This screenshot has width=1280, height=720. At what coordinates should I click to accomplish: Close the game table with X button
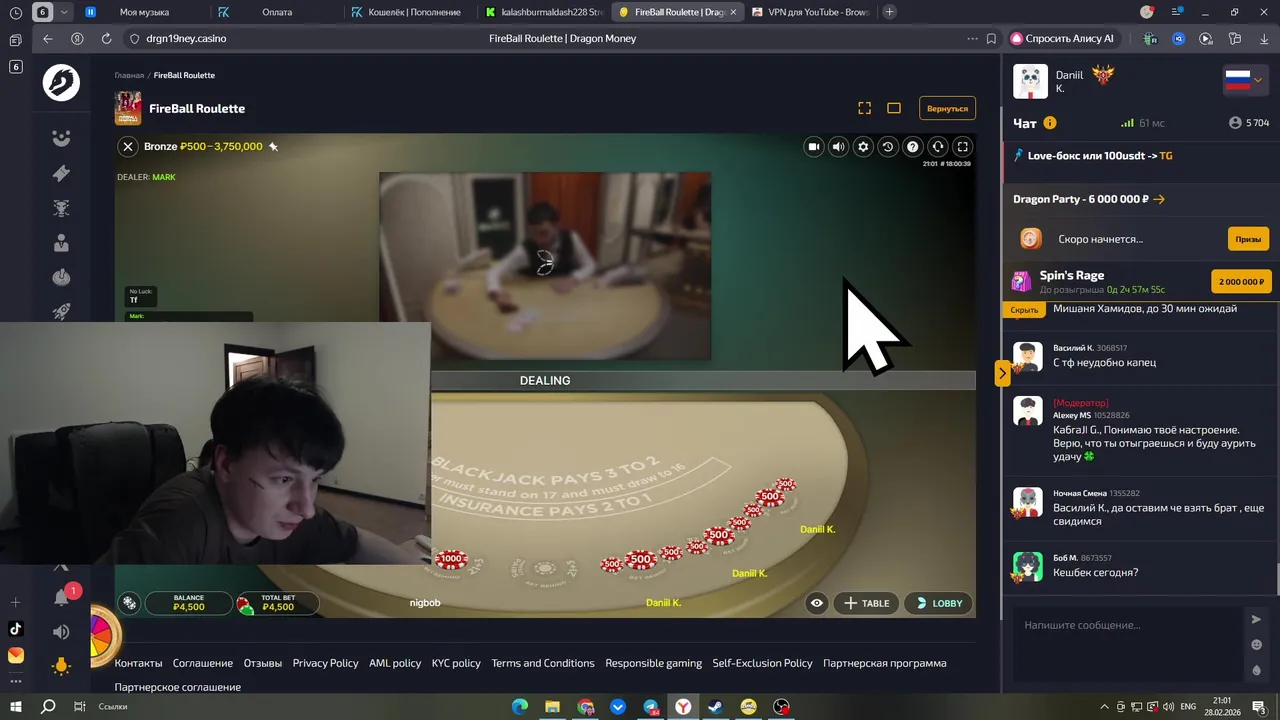128,146
